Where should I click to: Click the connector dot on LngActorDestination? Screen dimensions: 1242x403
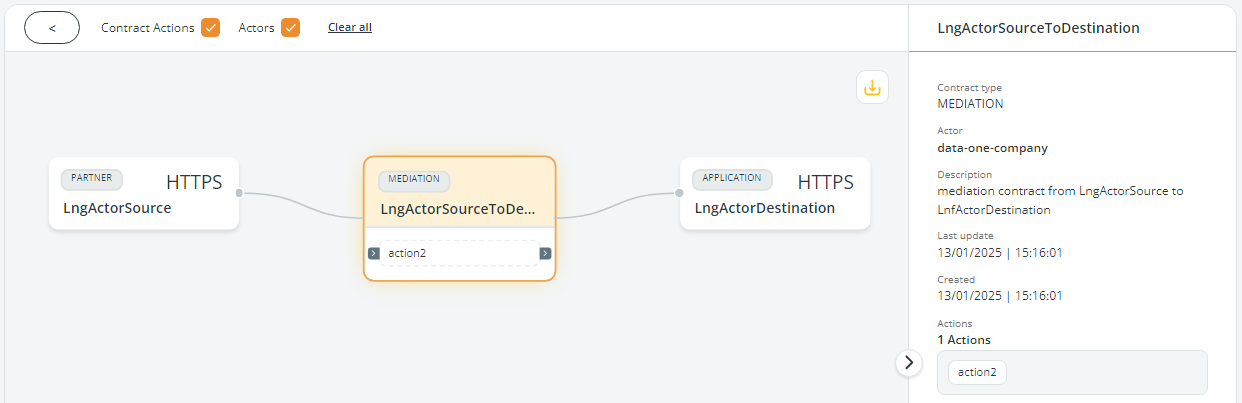click(x=680, y=193)
